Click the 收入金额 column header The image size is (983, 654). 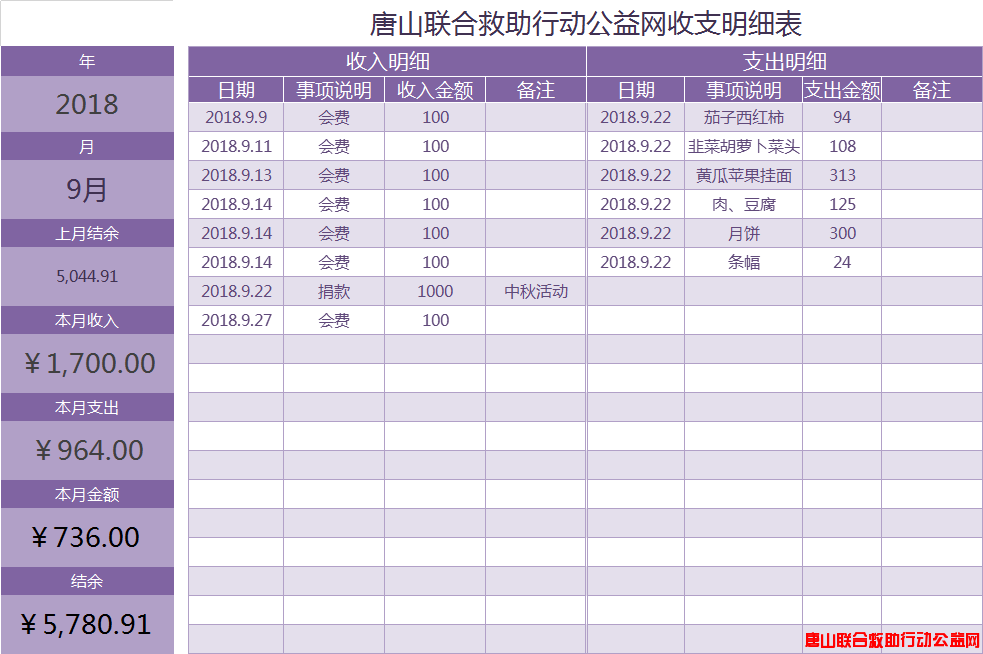click(x=435, y=90)
